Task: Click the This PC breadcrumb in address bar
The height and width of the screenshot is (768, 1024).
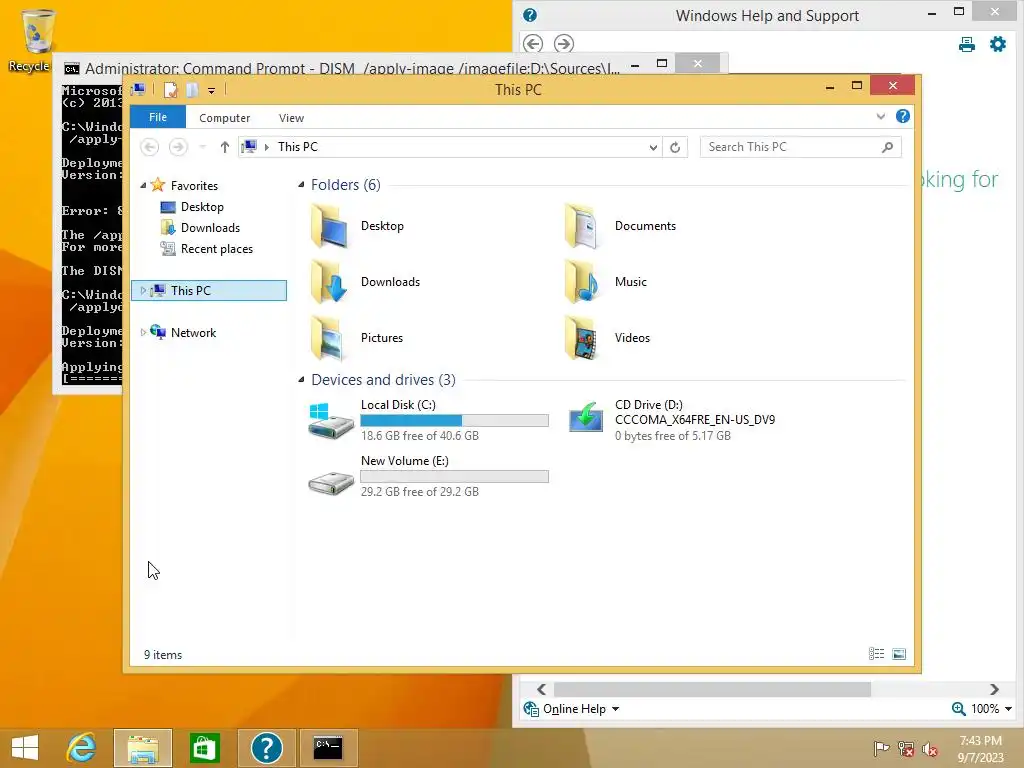Action: point(298,147)
